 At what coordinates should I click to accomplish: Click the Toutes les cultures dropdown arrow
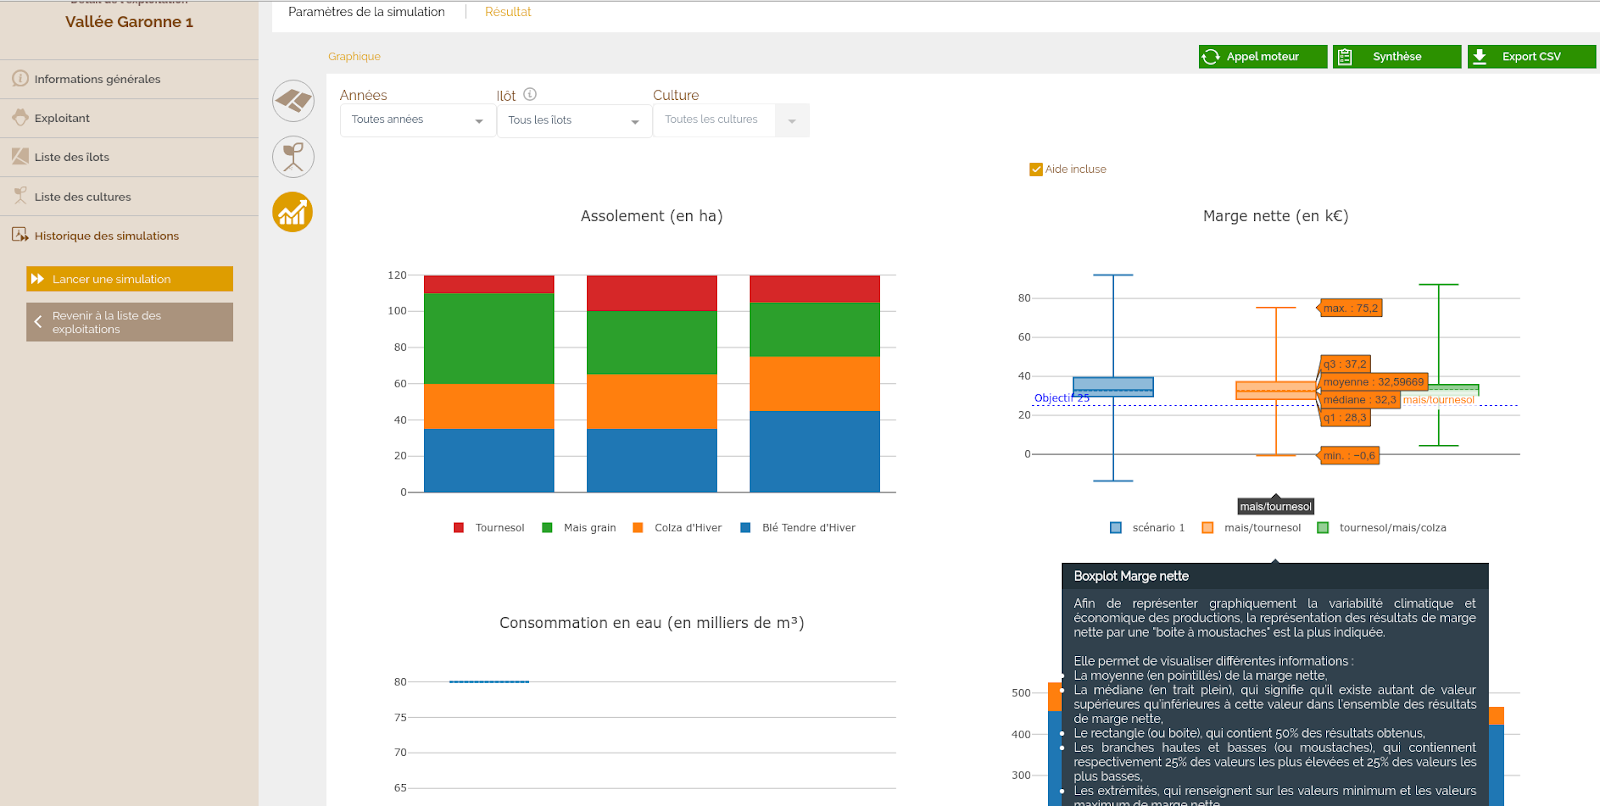click(792, 121)
